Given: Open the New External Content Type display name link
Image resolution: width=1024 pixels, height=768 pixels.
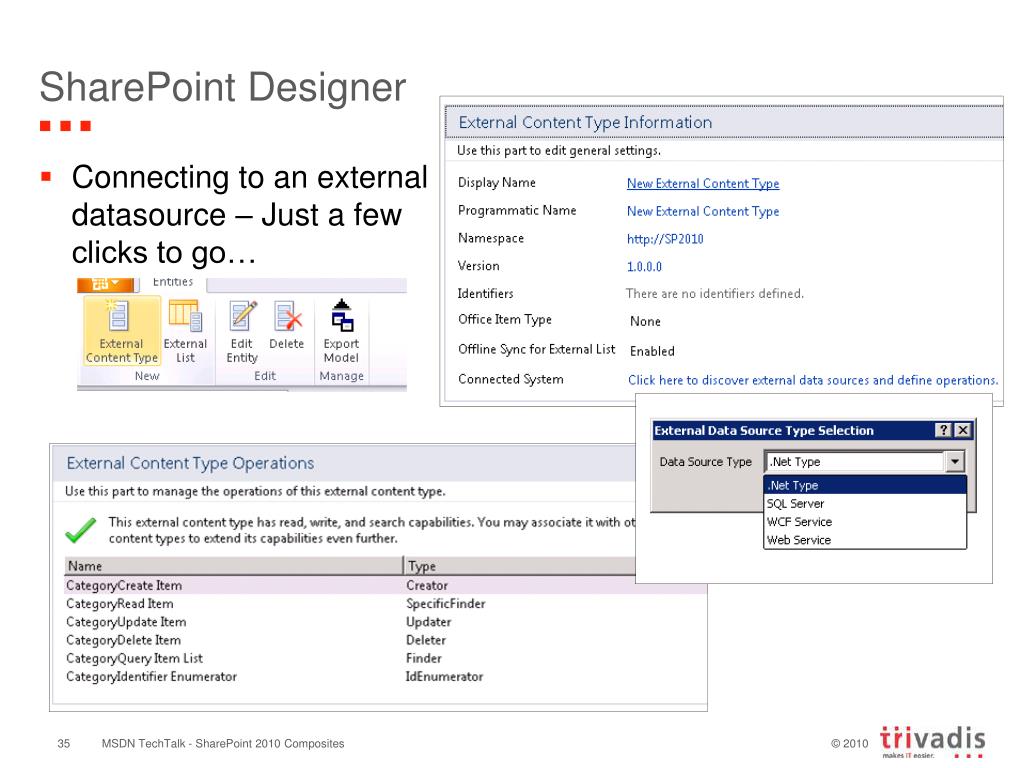Looking at the screenshot, I should [703, 184].
